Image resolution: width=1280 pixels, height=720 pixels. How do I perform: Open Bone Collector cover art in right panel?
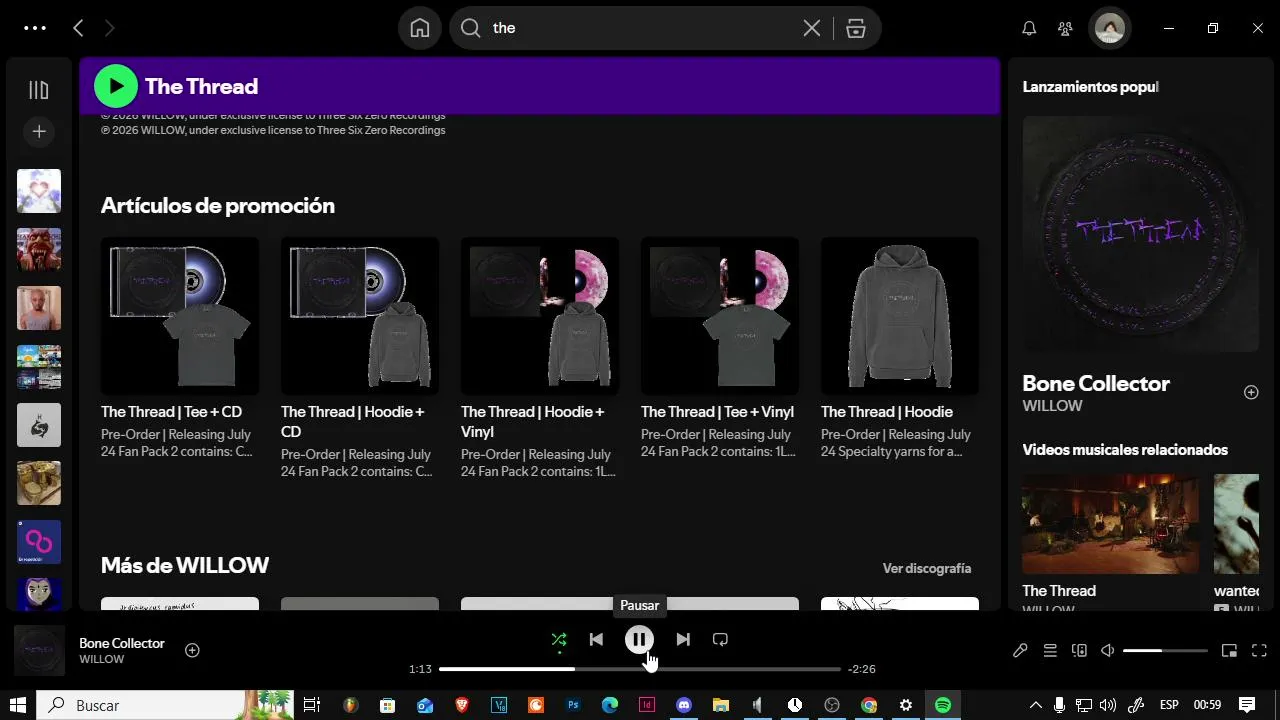[x=1141, y=234]
